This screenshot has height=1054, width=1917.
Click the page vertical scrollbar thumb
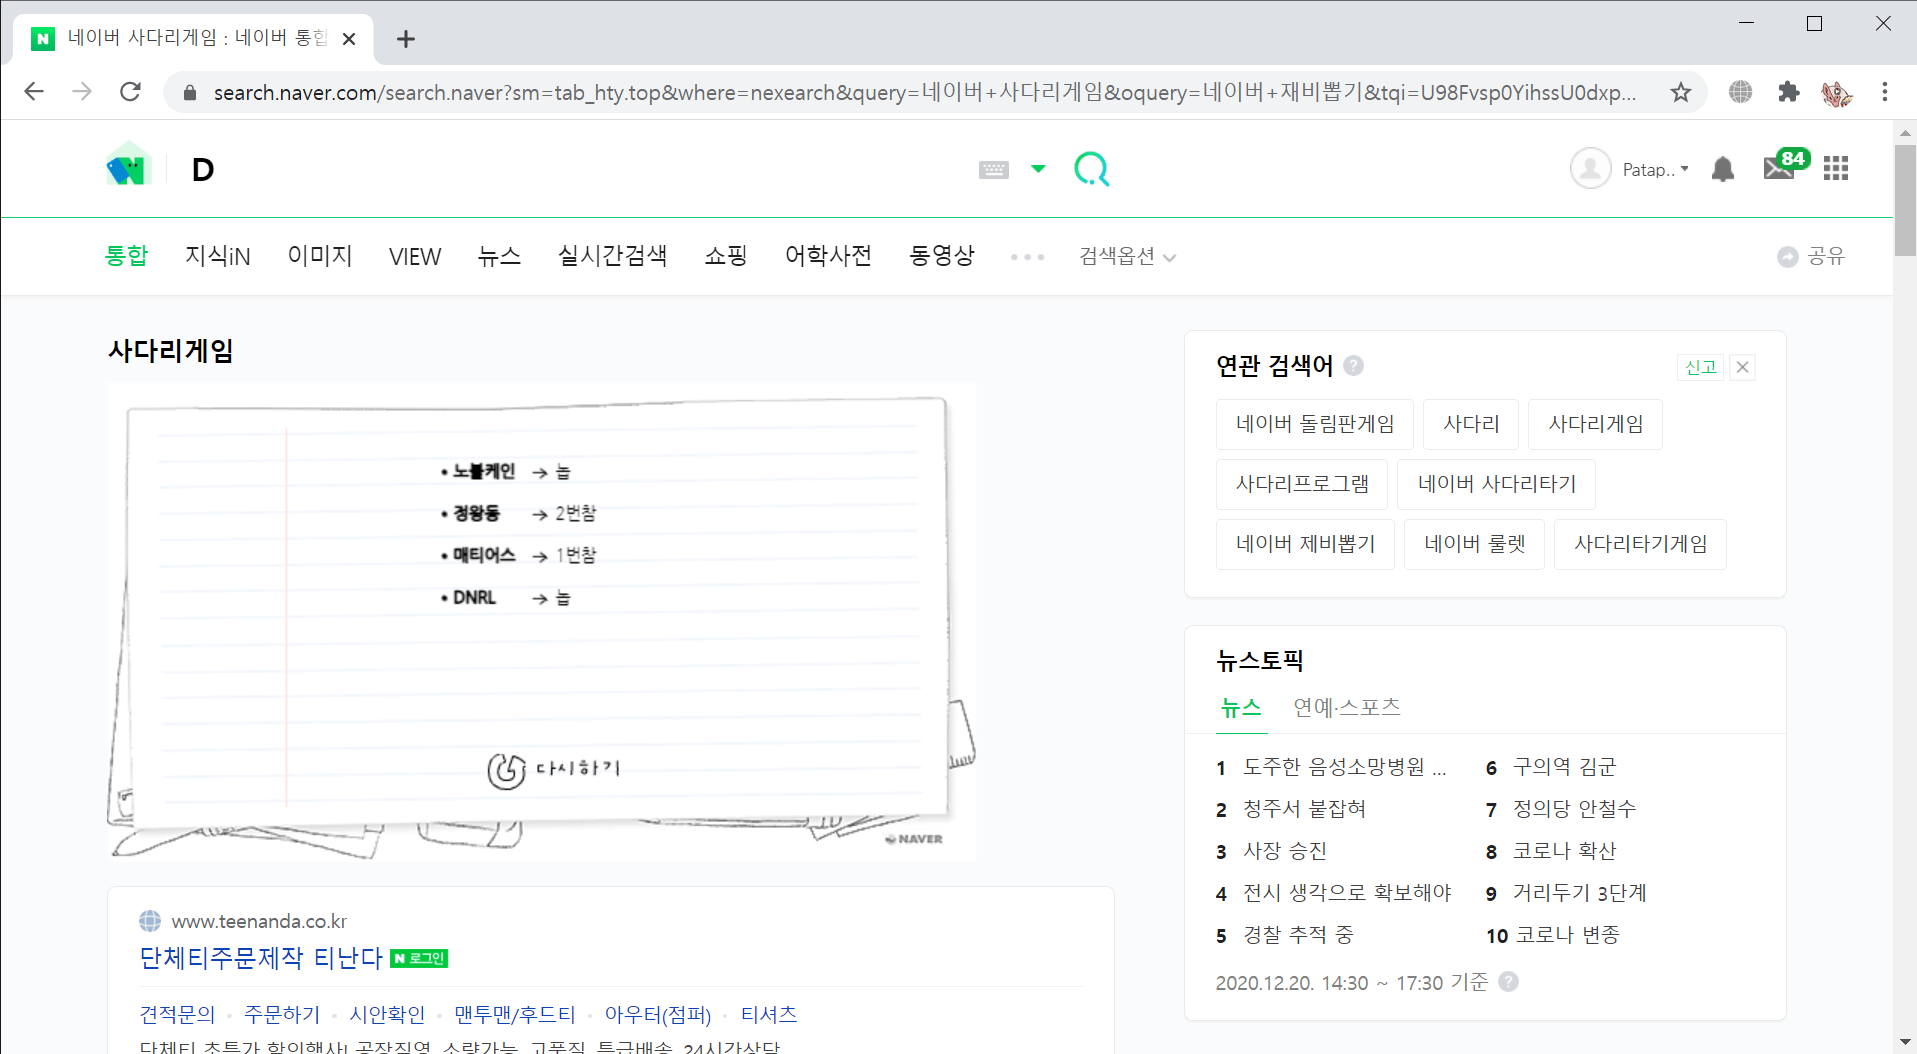click(x=1905, y=200)
